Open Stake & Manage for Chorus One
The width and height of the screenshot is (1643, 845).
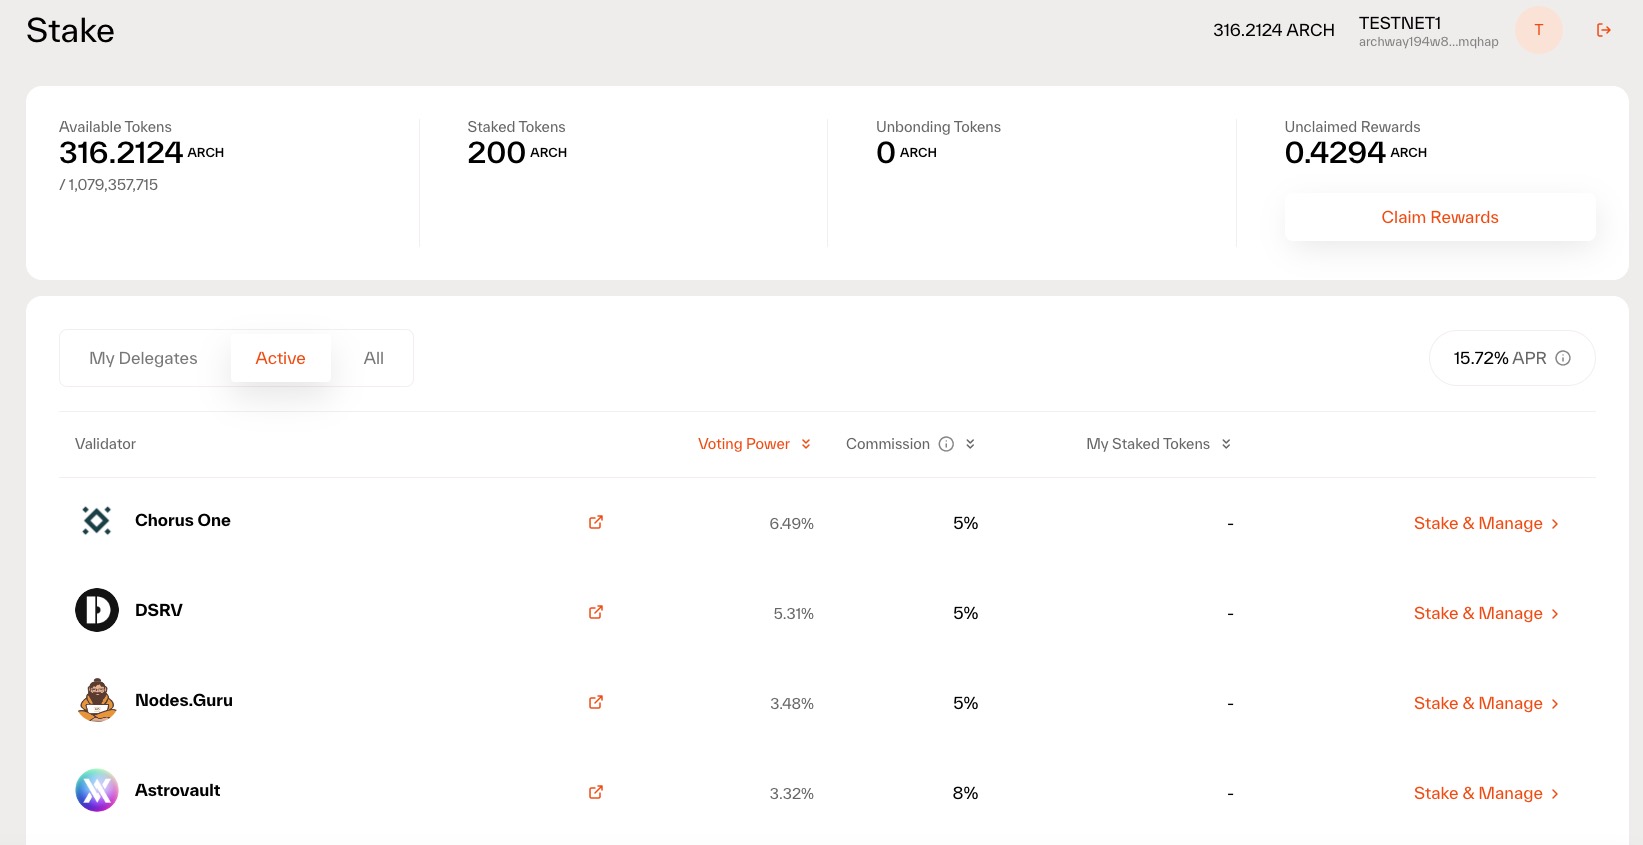click(x=1485, y=523)
